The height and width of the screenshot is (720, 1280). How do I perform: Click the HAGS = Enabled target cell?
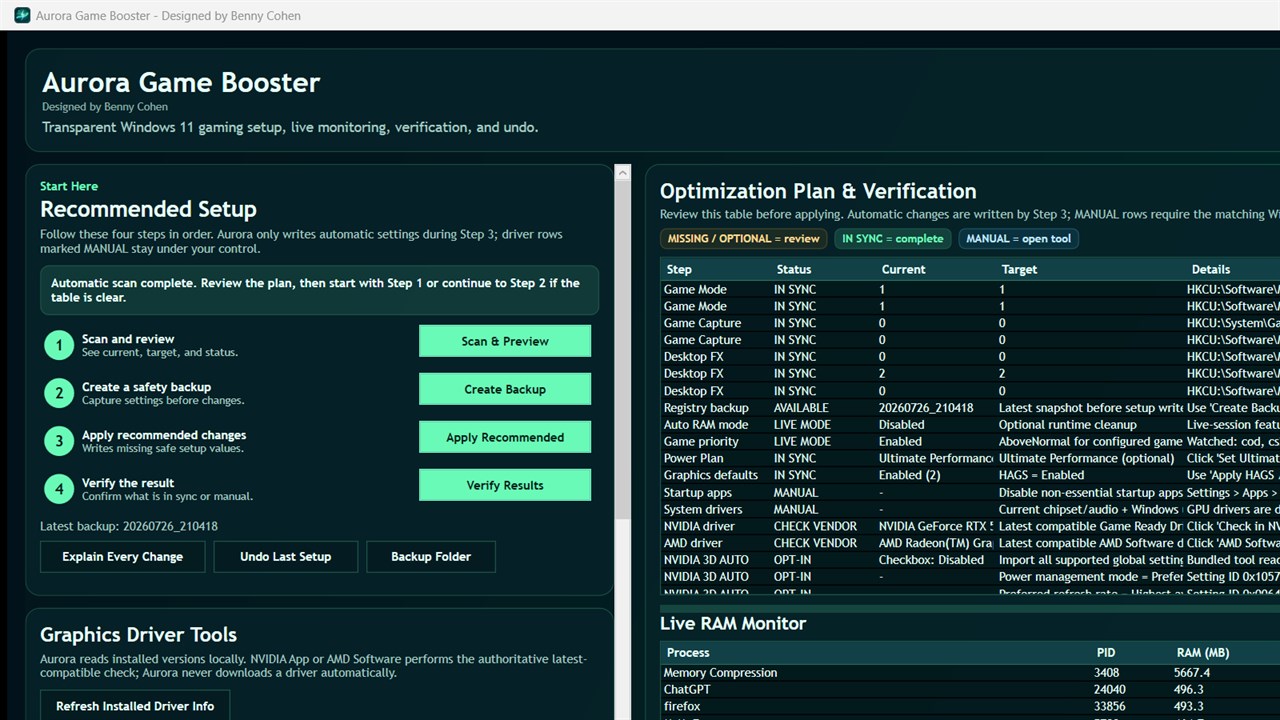(x=1041, y=476)
